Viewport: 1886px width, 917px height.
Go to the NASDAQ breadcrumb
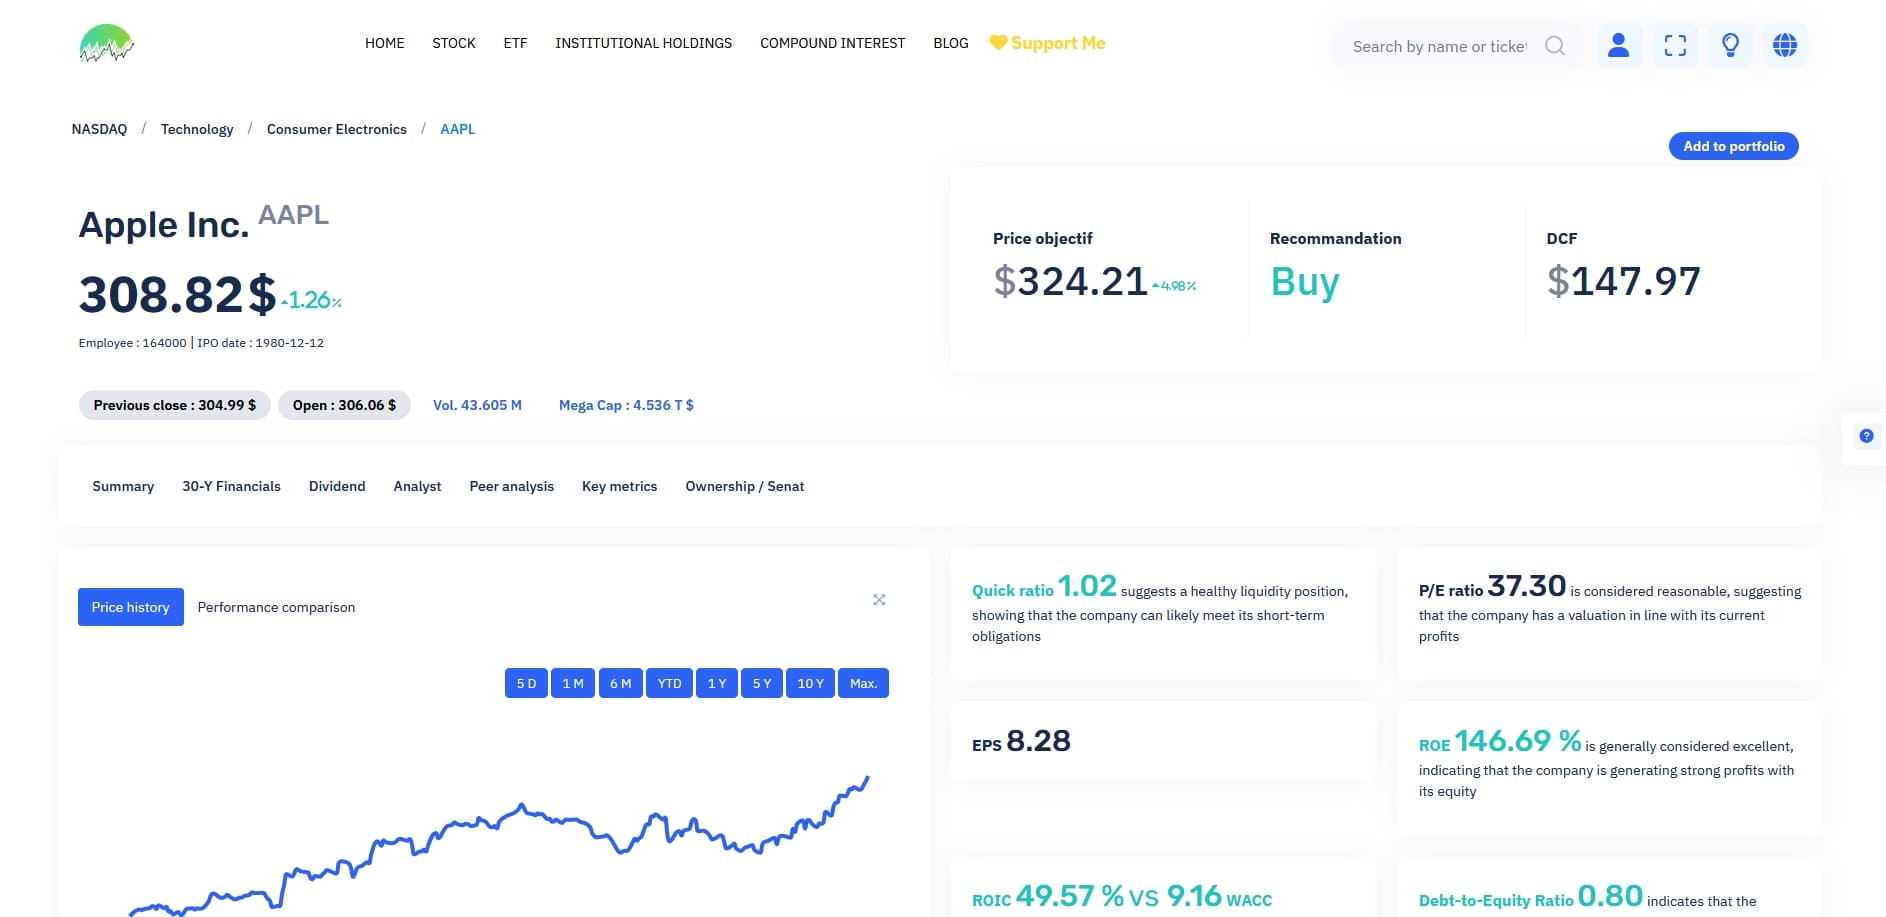tap(99, 129)
